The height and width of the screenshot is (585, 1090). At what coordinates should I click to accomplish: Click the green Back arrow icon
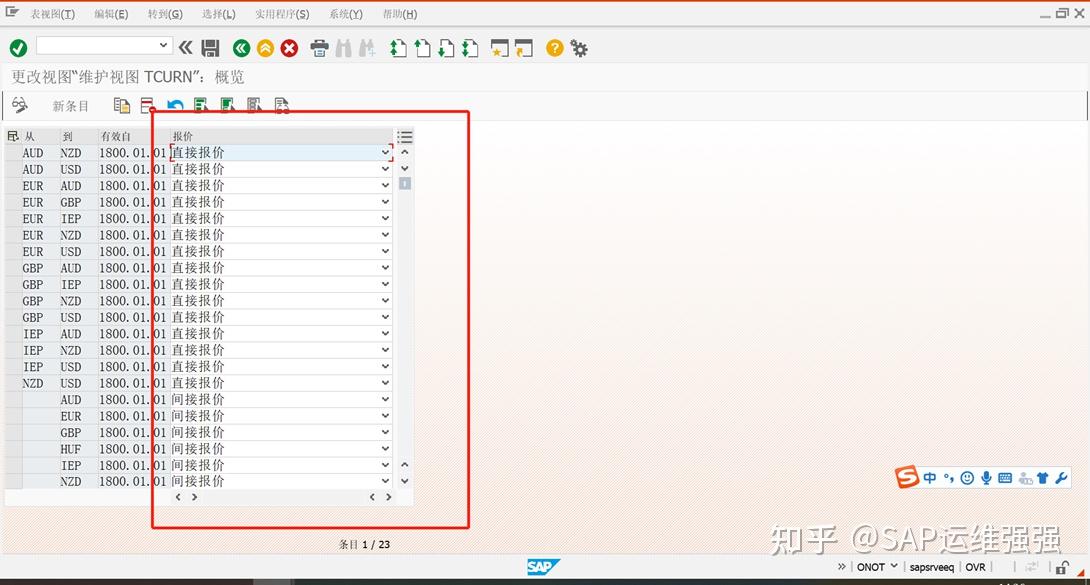pyautogui.click(x=241, y=47)
